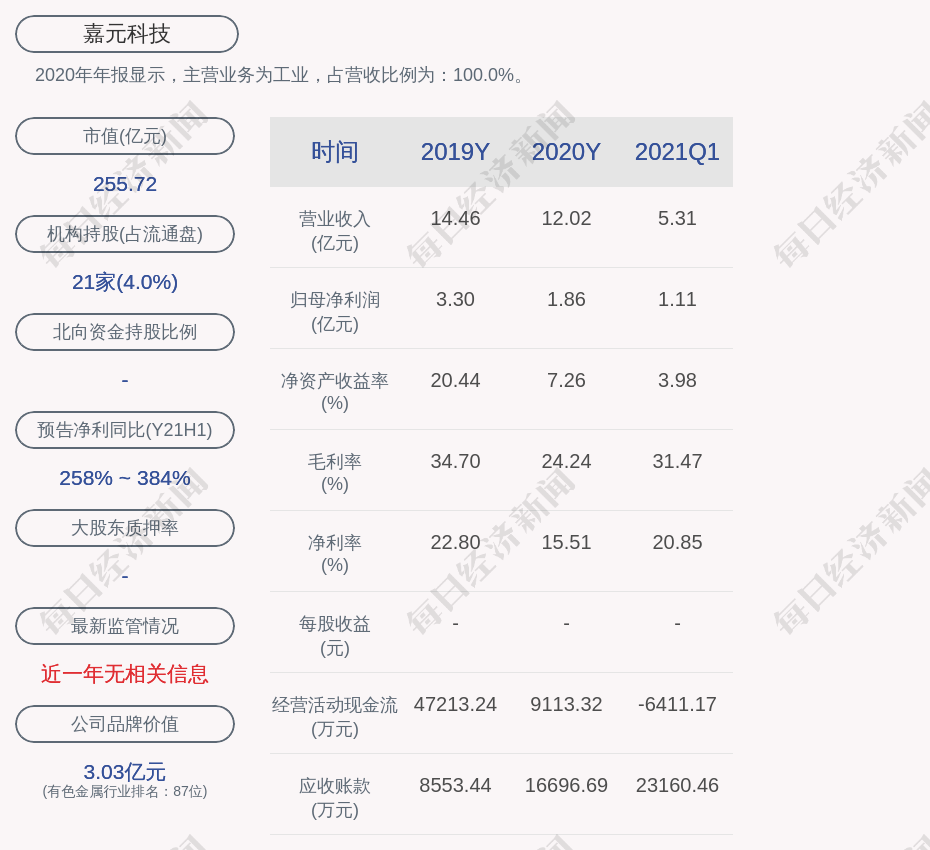Open the 公司品牌价值 pill

pos(125,724)
